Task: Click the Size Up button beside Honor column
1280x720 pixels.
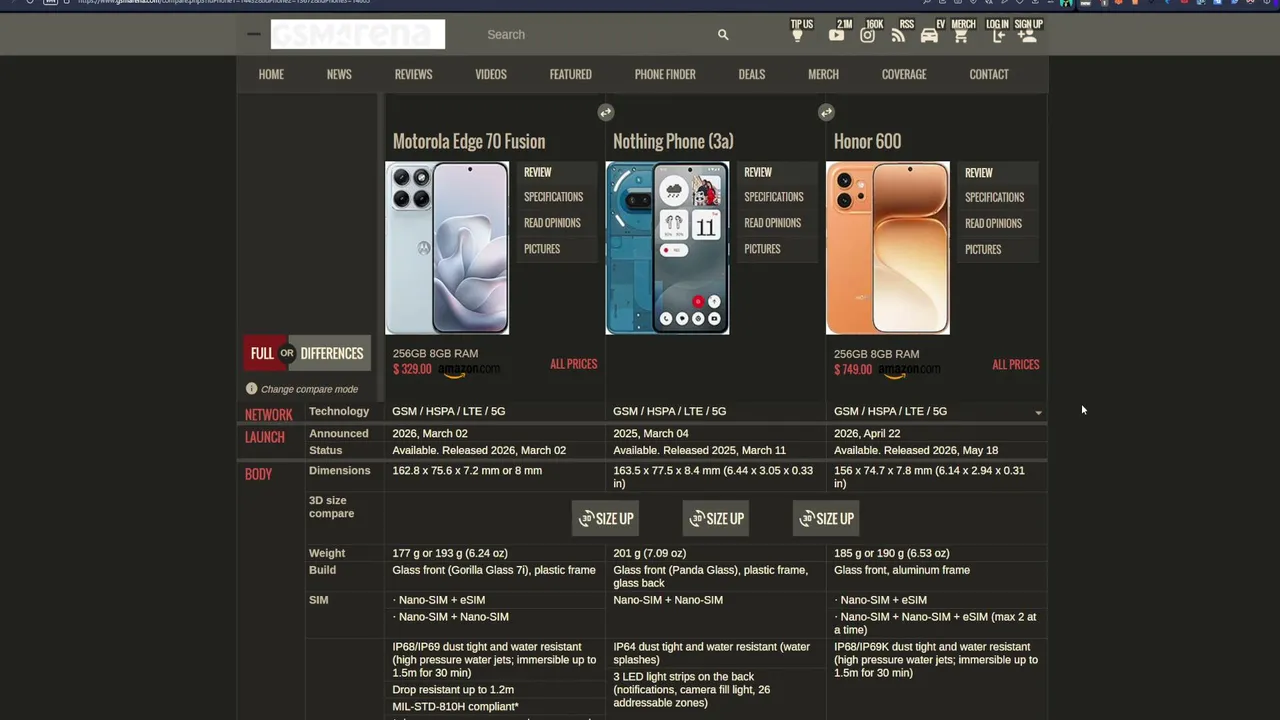Action: pos(826,518)
